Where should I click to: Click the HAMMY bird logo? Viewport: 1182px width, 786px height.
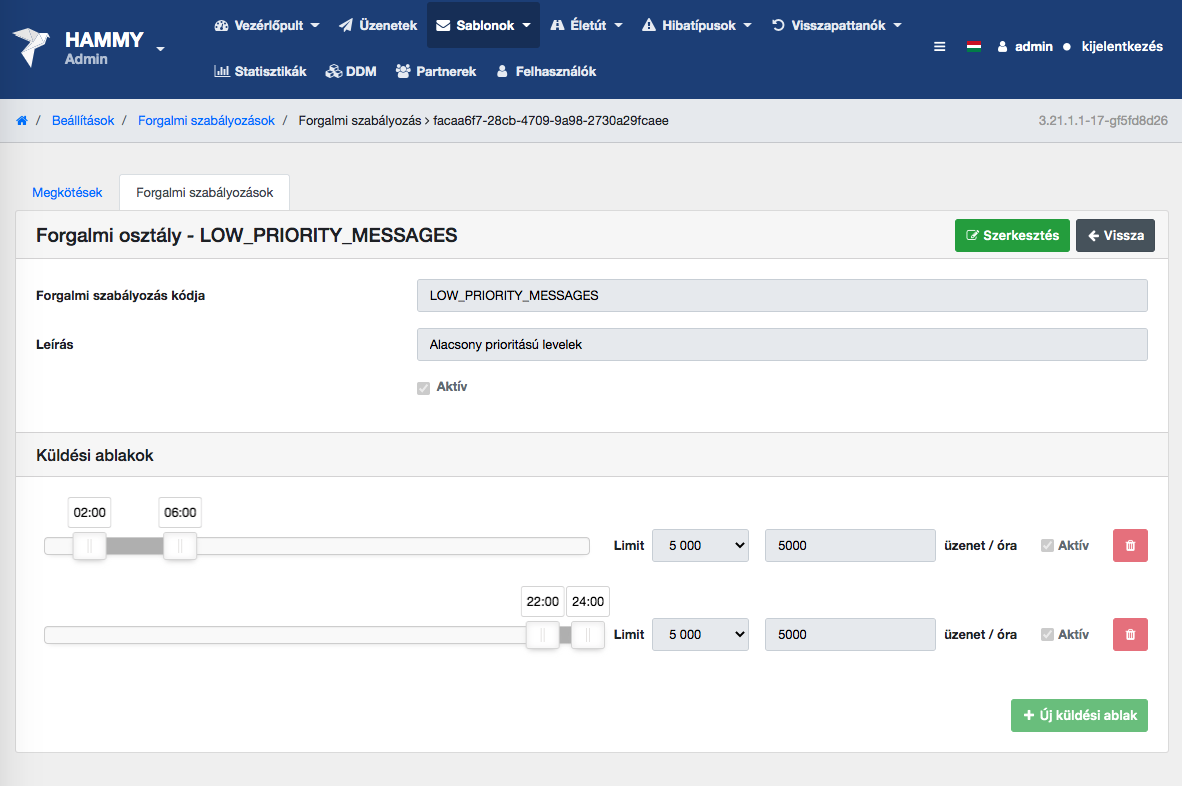pos(32,47)
